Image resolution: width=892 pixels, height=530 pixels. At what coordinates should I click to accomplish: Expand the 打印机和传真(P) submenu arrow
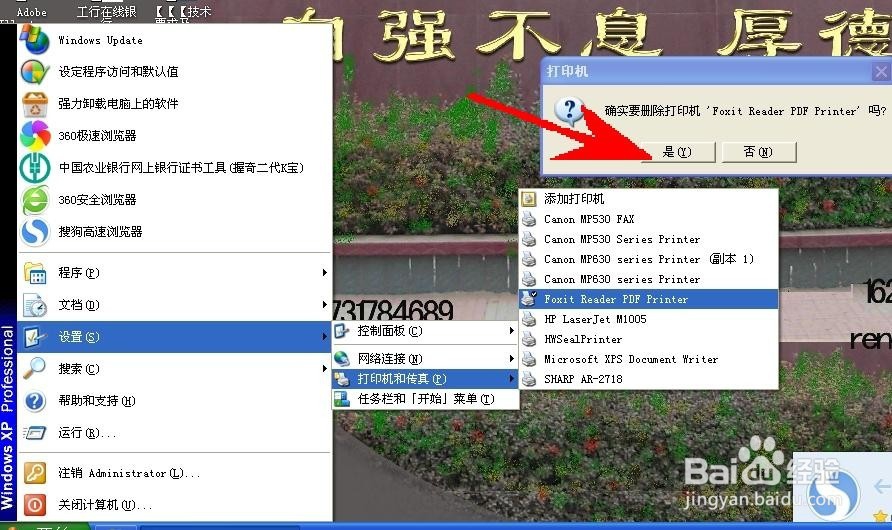click(x=511, y=379)
